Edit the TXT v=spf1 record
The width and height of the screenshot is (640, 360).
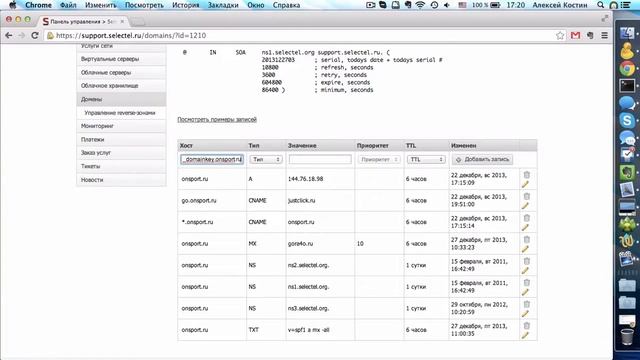coord(525,336)
